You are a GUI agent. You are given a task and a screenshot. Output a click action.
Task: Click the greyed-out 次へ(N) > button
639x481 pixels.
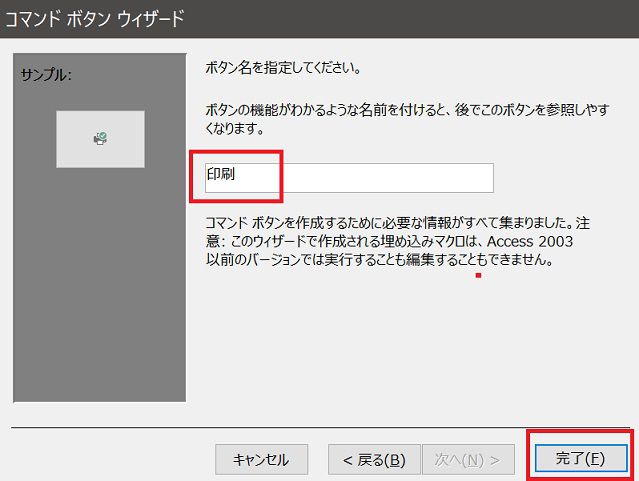(474, 459)
